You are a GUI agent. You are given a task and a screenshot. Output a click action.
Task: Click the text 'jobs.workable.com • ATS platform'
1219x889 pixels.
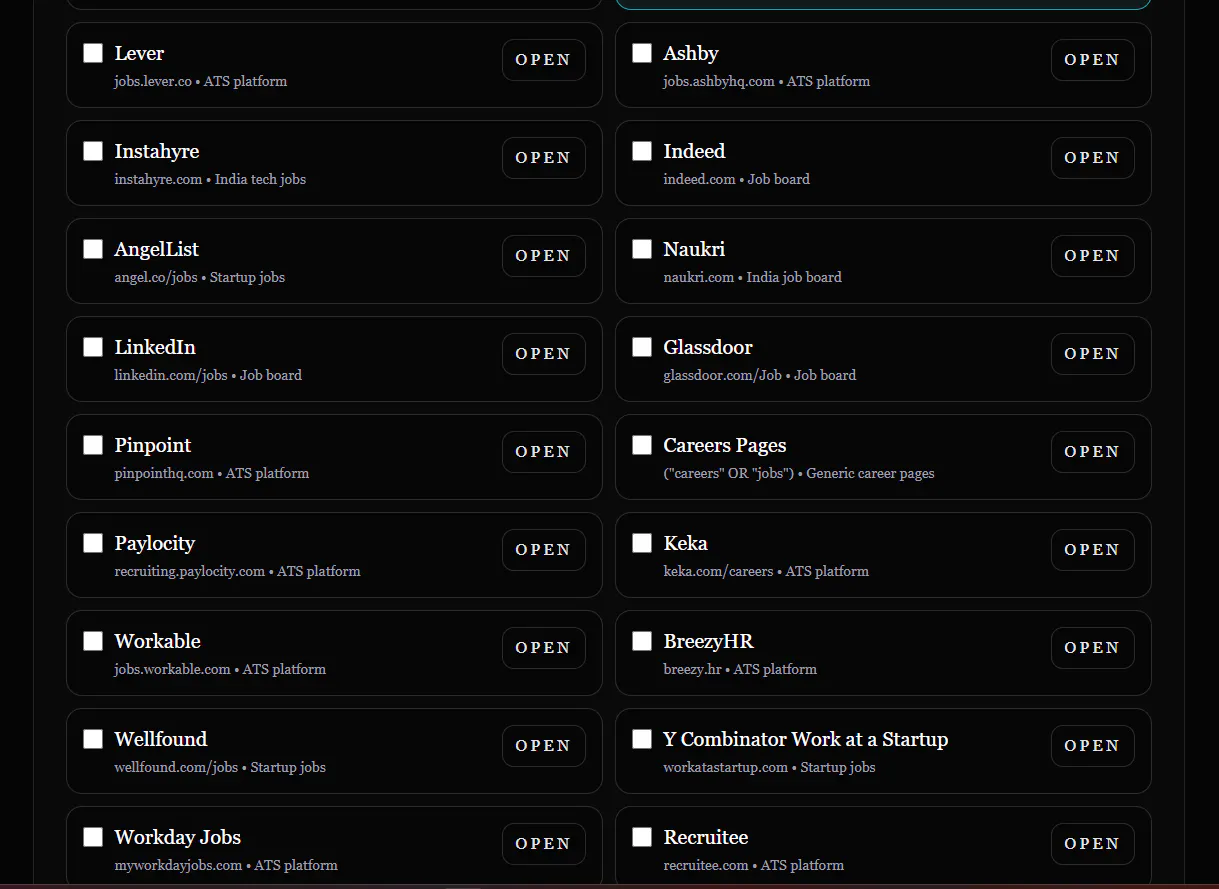[220, 669]
